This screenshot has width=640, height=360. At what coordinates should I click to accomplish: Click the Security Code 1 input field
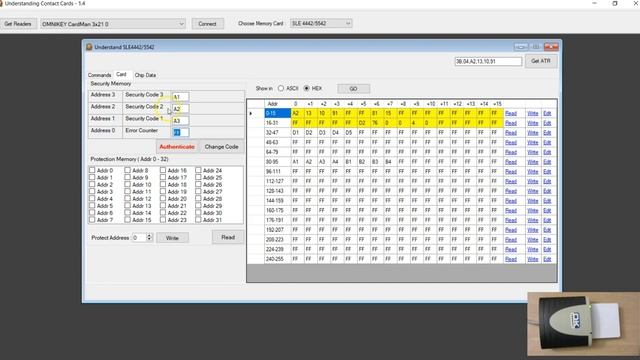180,120
